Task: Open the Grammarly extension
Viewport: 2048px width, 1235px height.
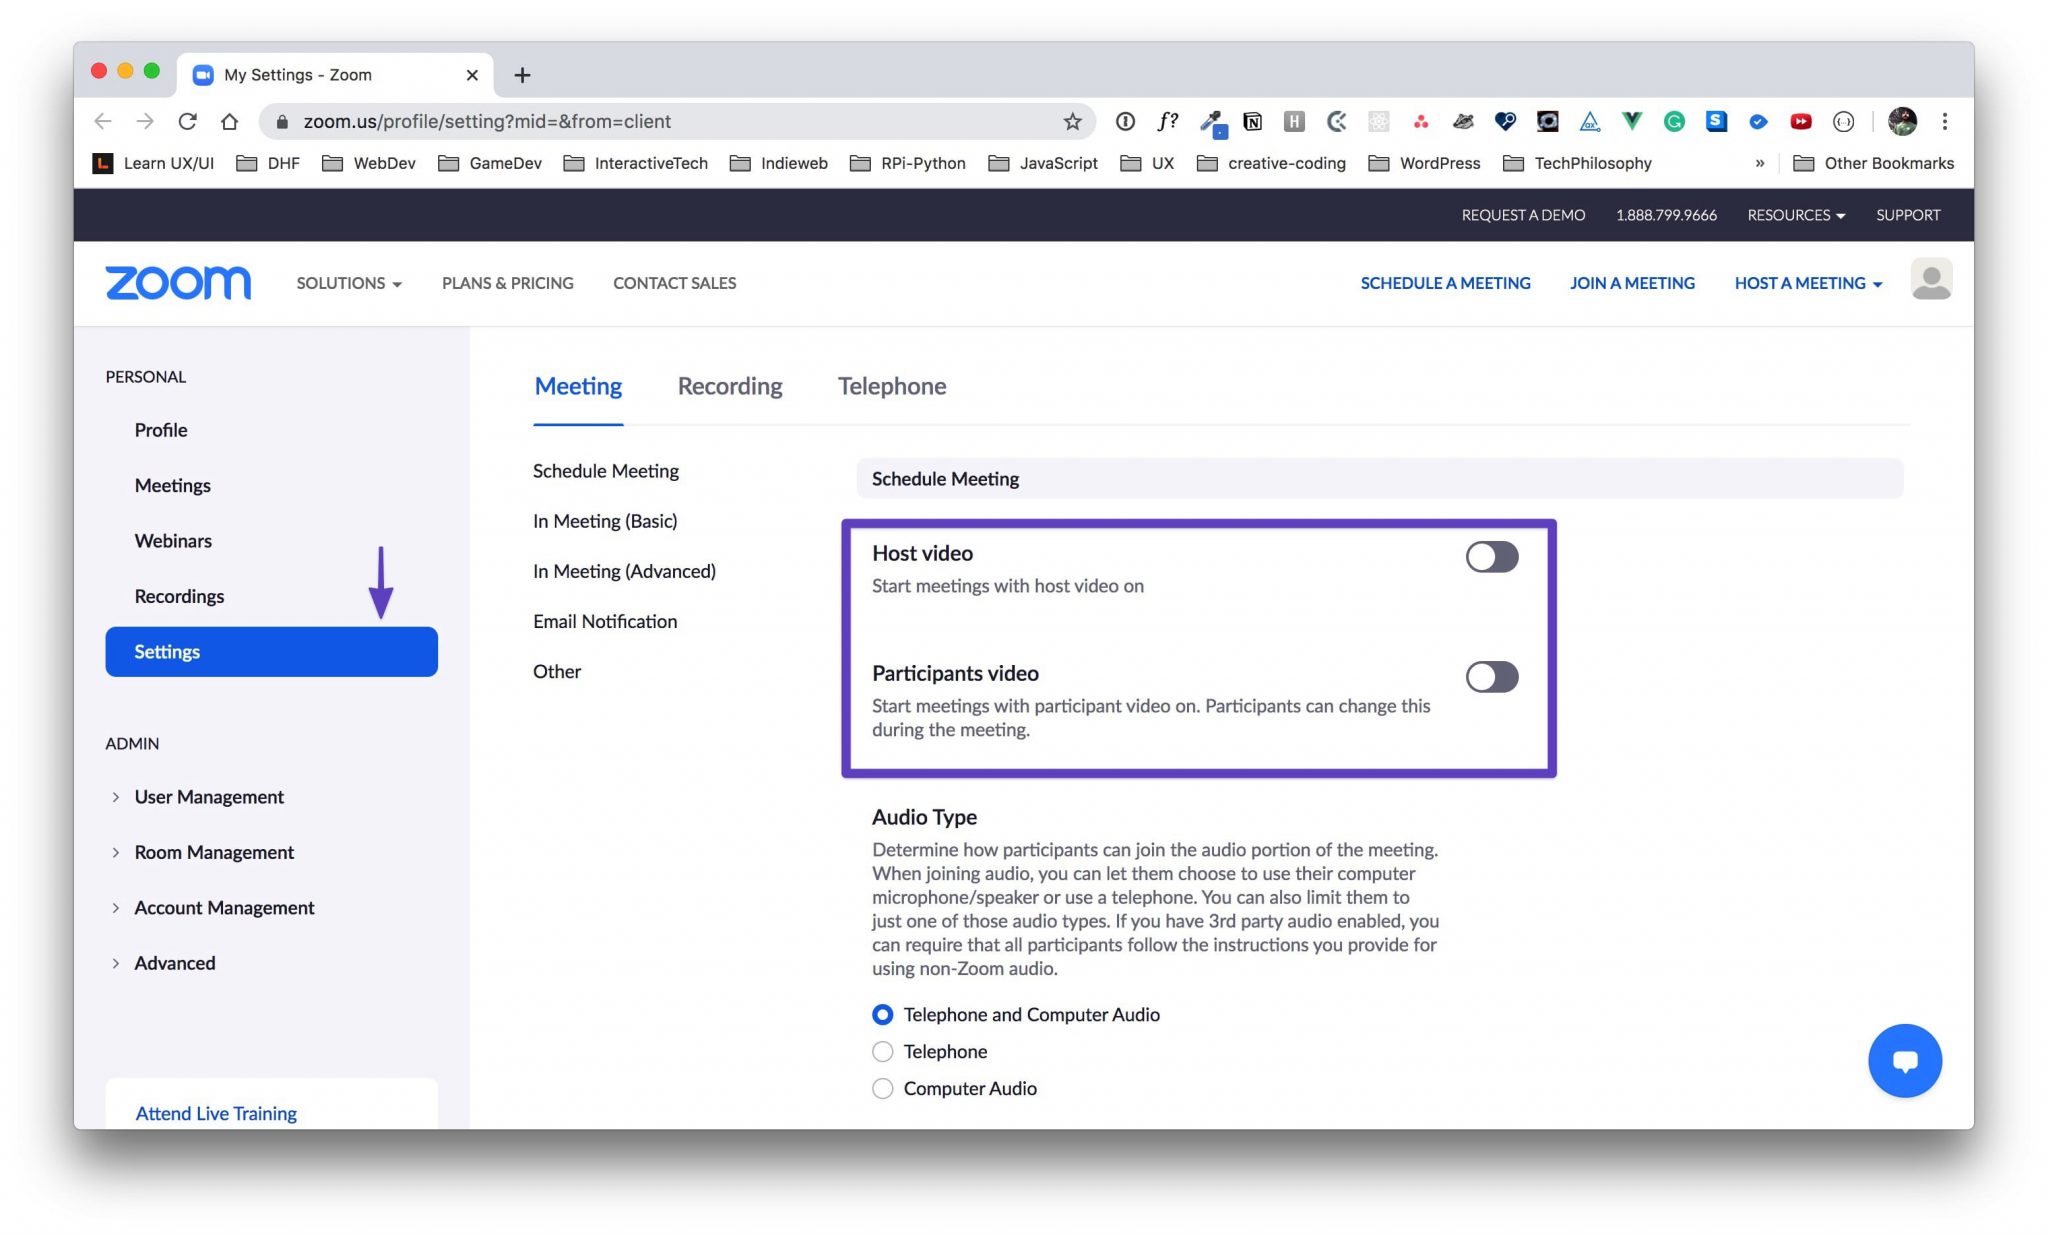Action: coord(1675,121)
